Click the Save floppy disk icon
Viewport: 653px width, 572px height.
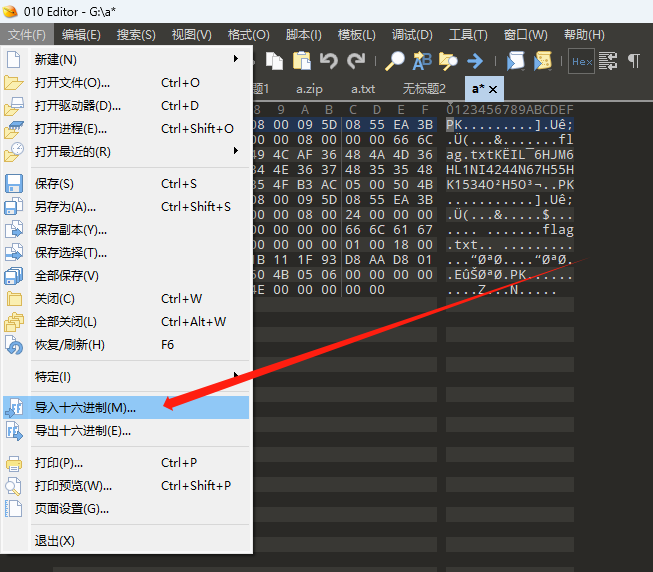pos(14,184)
